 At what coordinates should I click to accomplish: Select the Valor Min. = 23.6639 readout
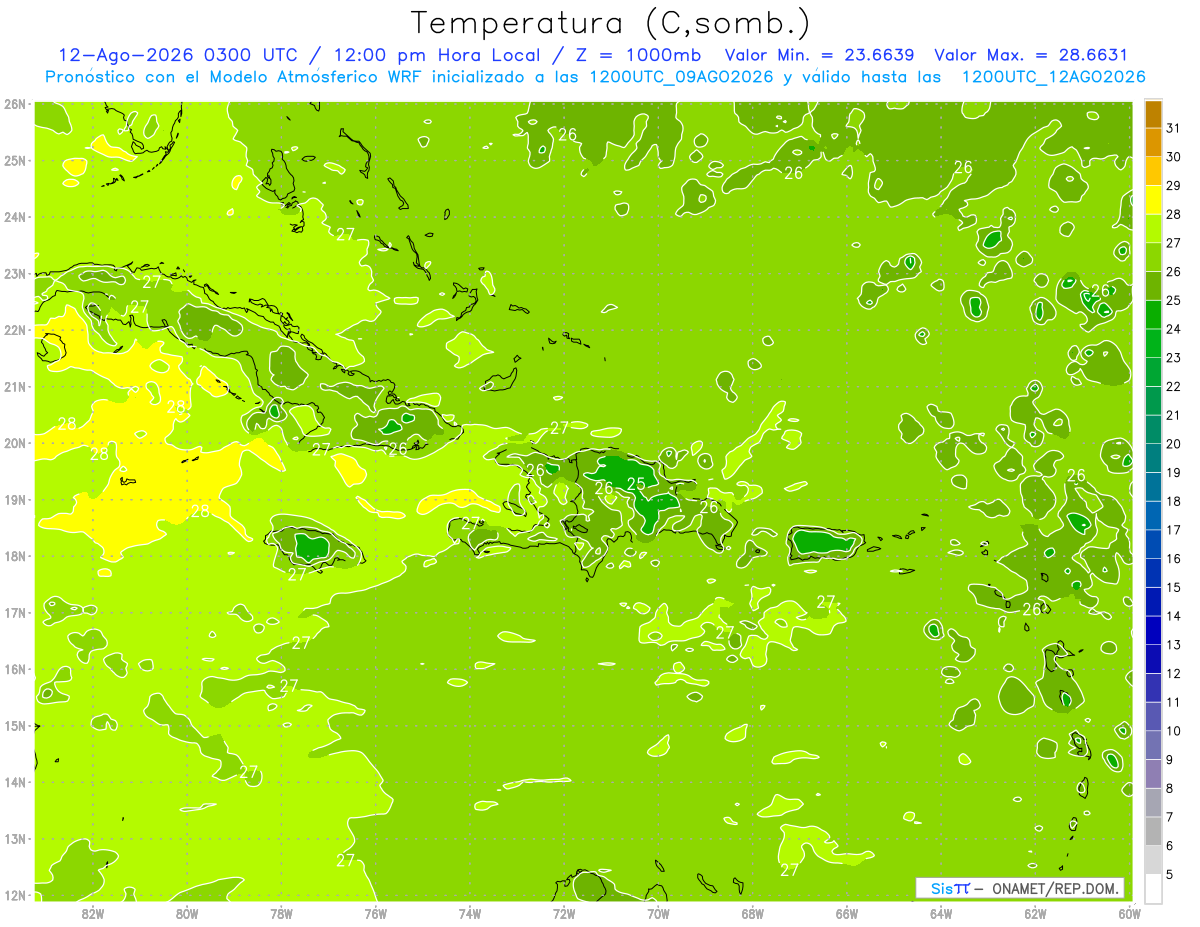tap(819, 55)
